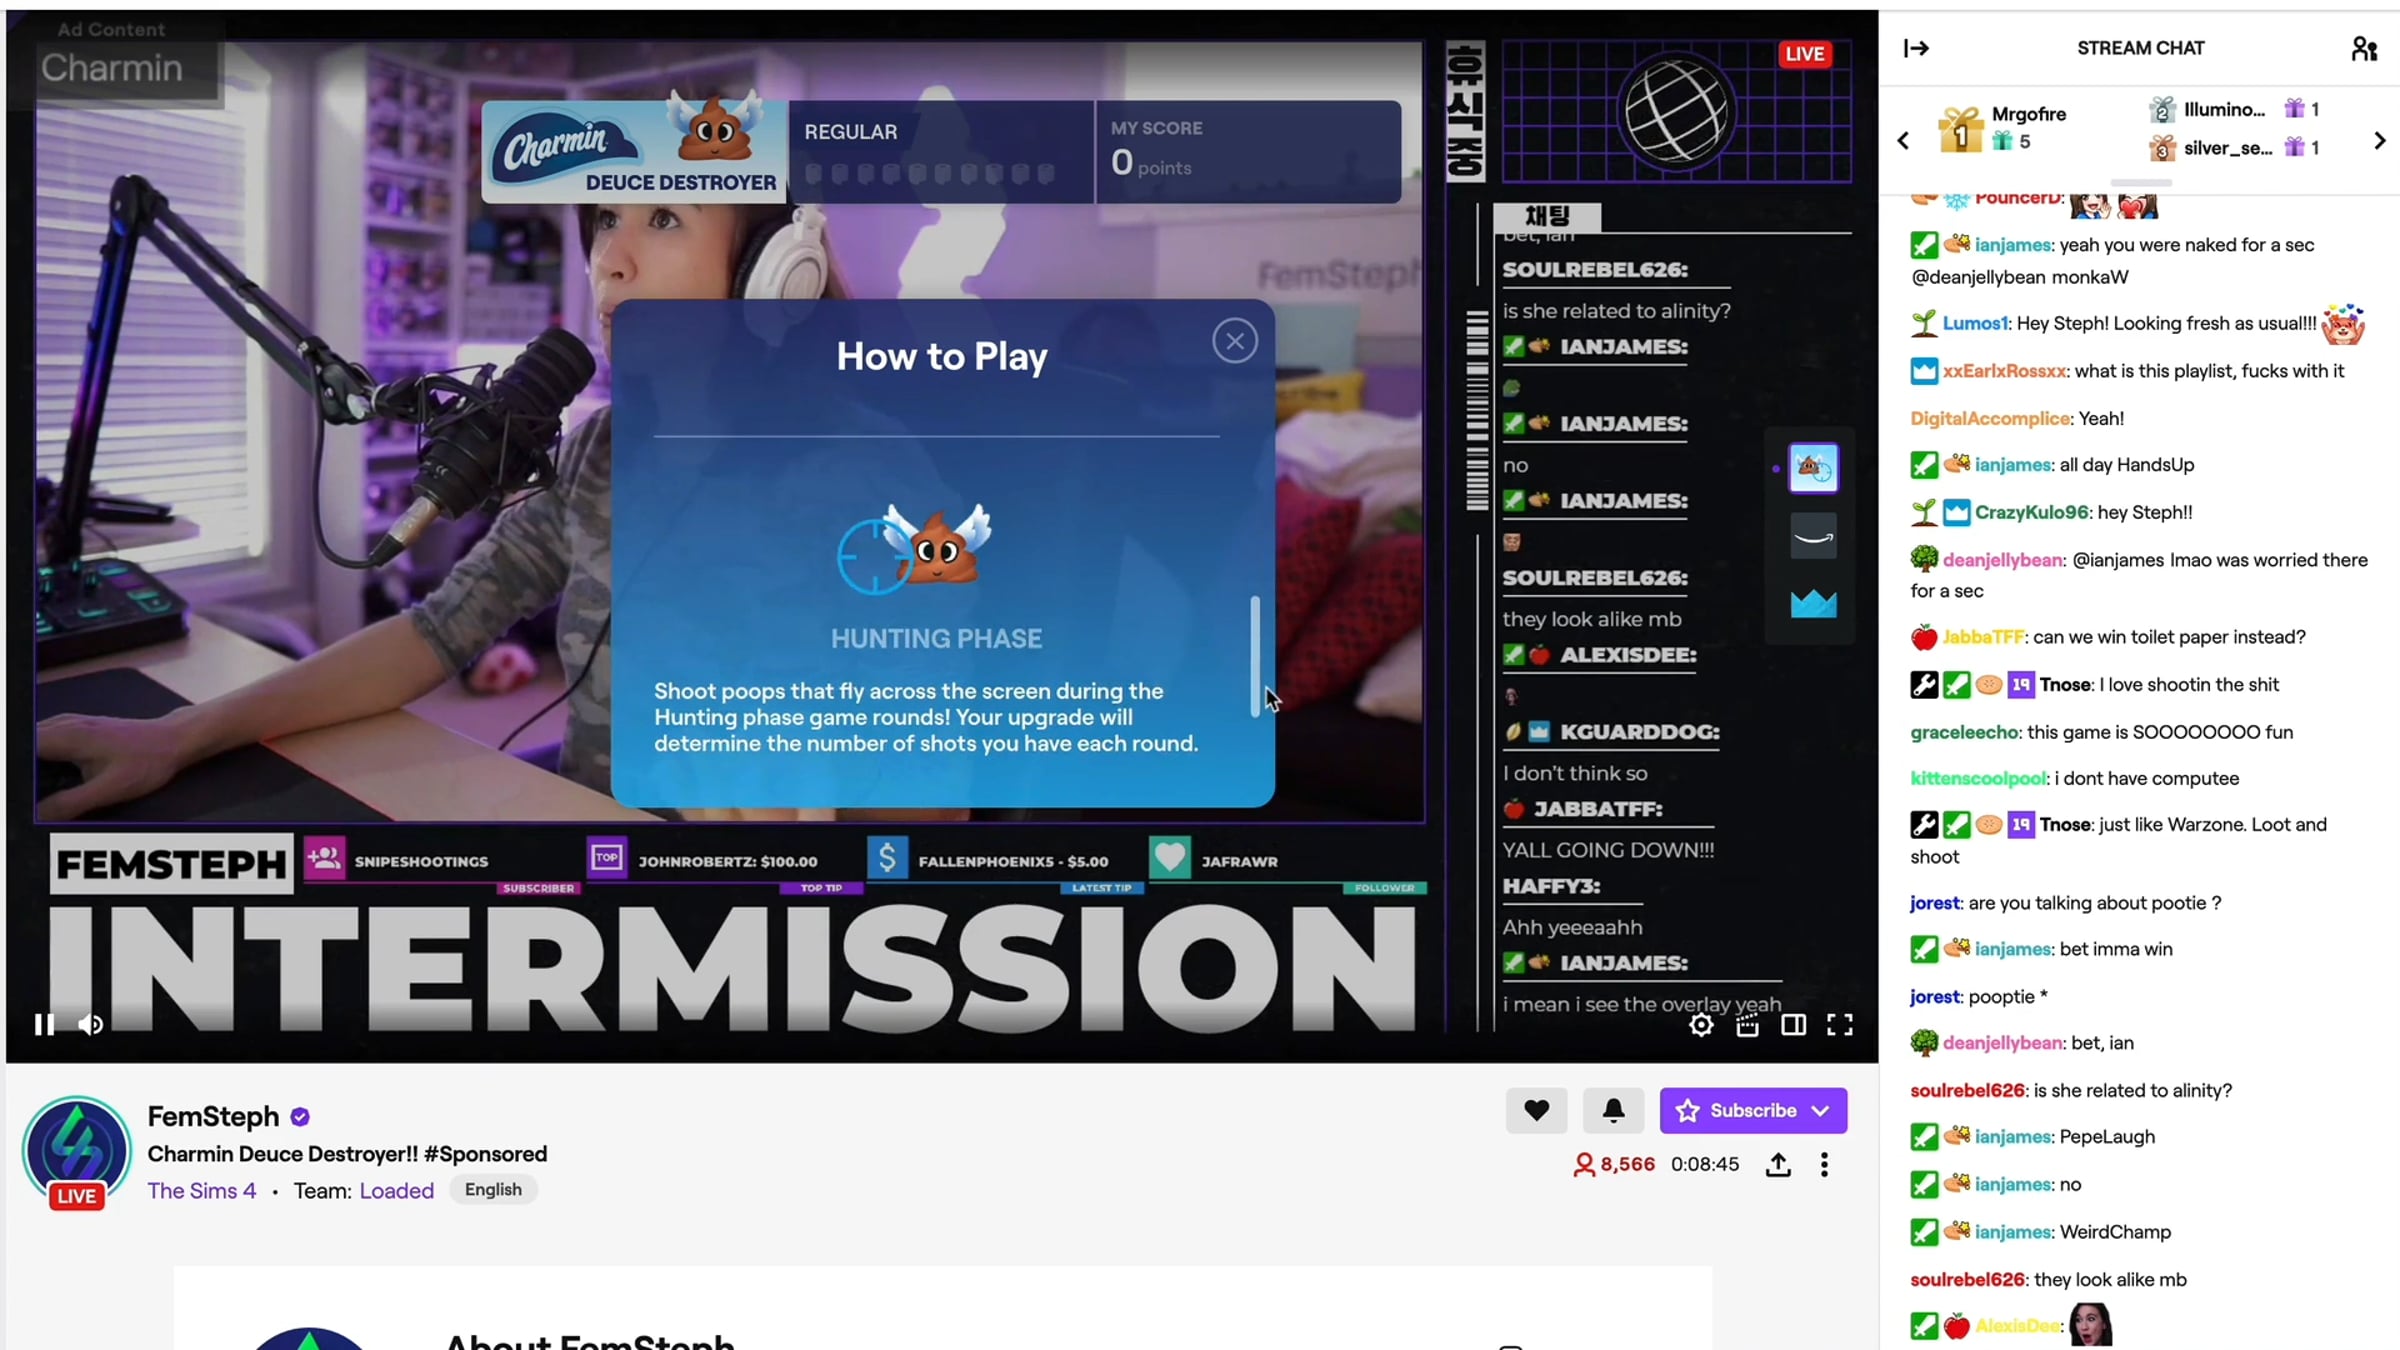This screenshot has width=2400, height=1350.
Task: Collapse the stream chat panel
Action: (1916, 48)
